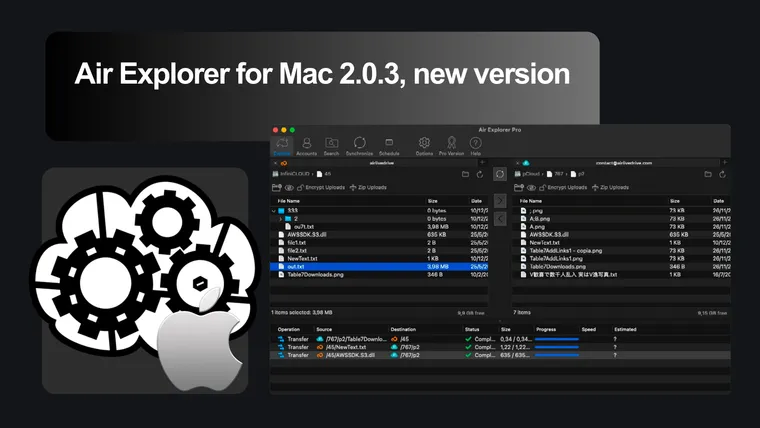Refresh the left InfiniCLOUD pane
The width and height of the screenshot is (760, 428).
point(480,174)
